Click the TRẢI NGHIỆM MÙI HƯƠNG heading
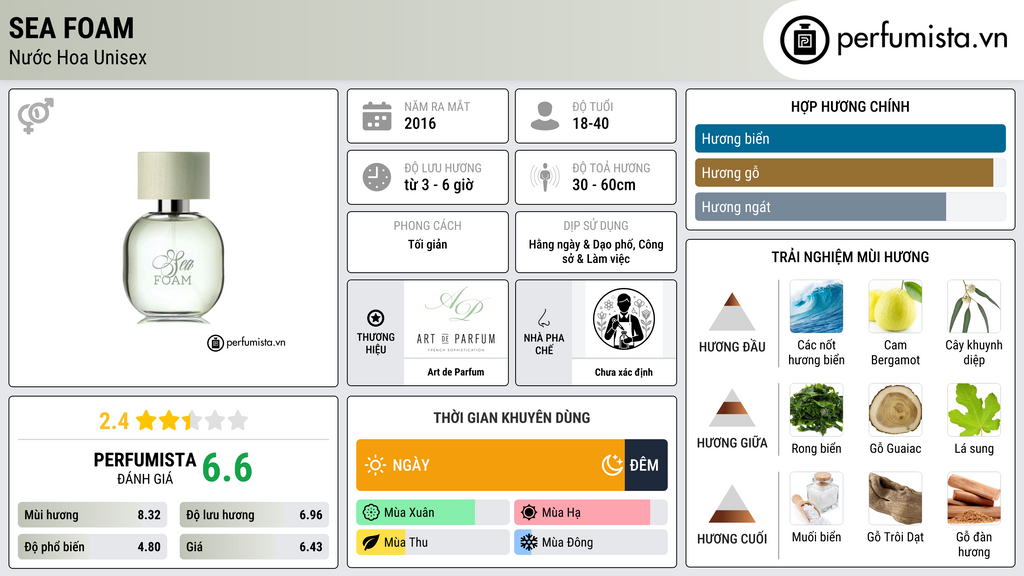Image resolution: width=1024 pixels, height=576 pixels. [x=850, y=257]
